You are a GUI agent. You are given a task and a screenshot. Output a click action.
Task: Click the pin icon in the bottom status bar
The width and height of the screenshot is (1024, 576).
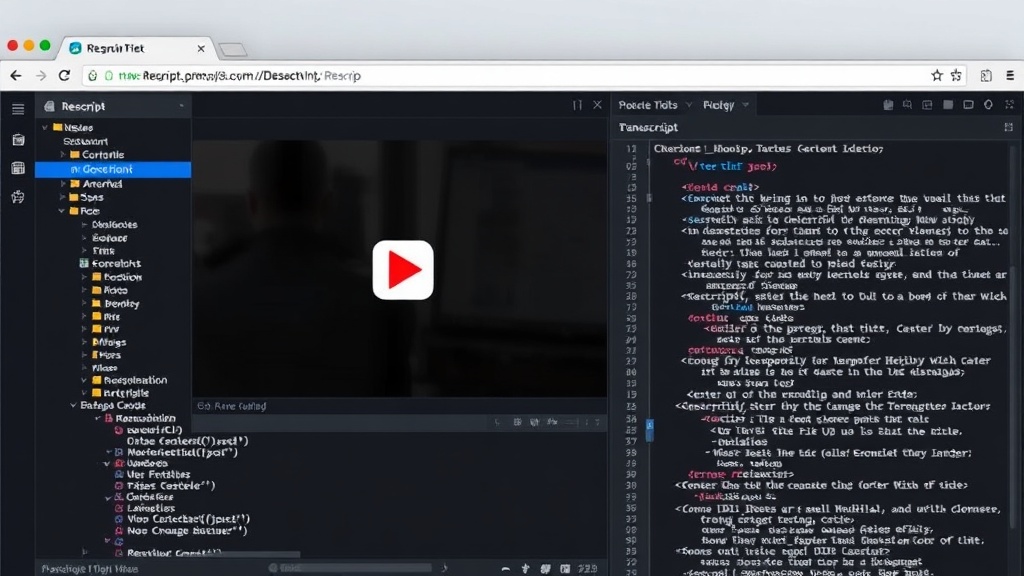pyautogui.click(x=525, y=569)
